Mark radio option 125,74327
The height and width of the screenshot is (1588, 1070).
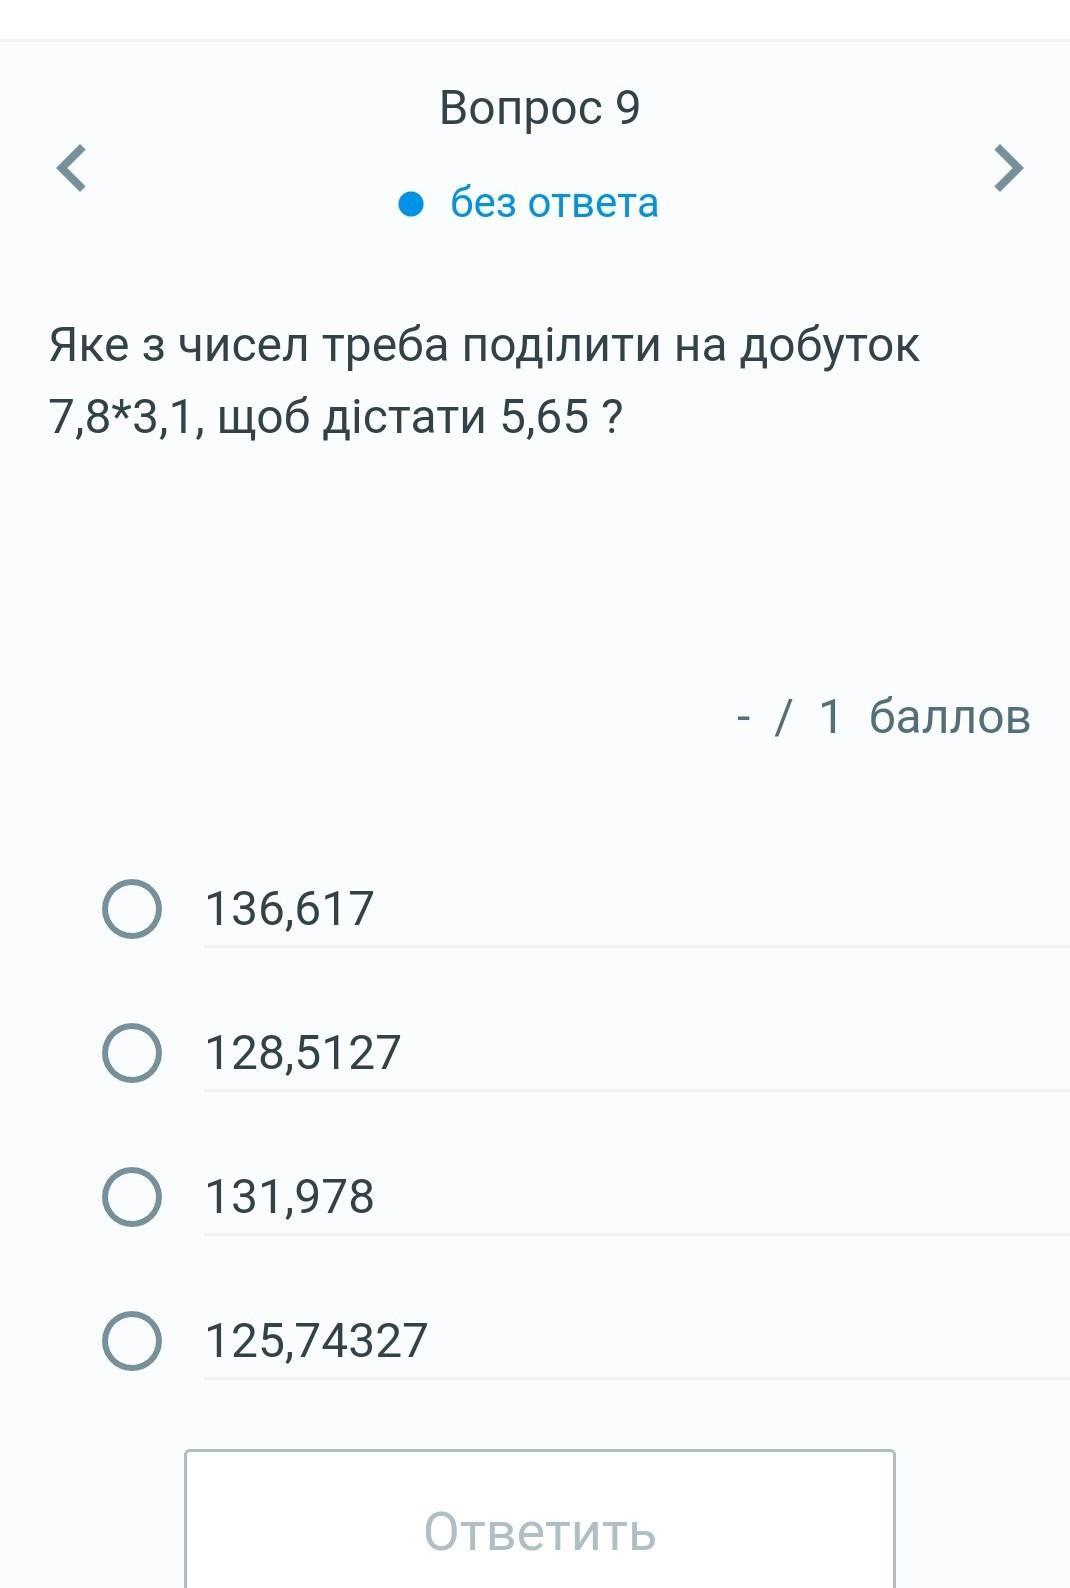(x=132, y=1341)
